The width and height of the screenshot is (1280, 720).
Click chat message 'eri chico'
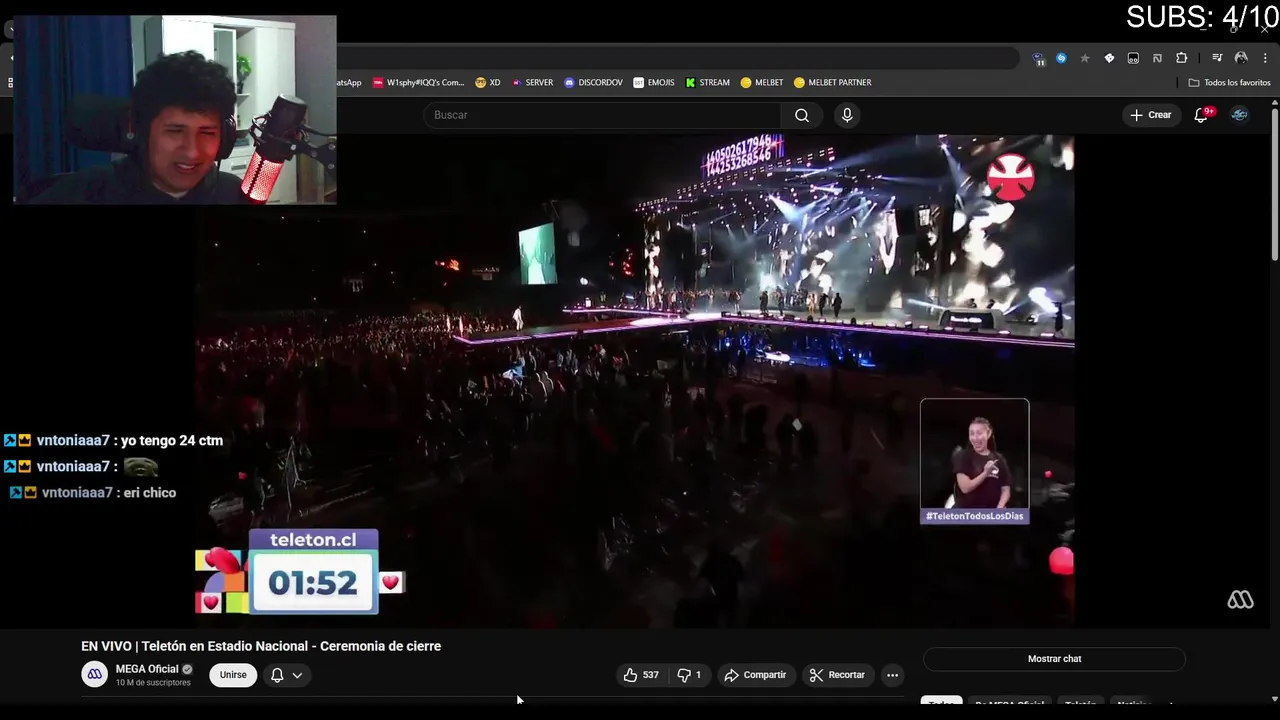pos(150,493)
